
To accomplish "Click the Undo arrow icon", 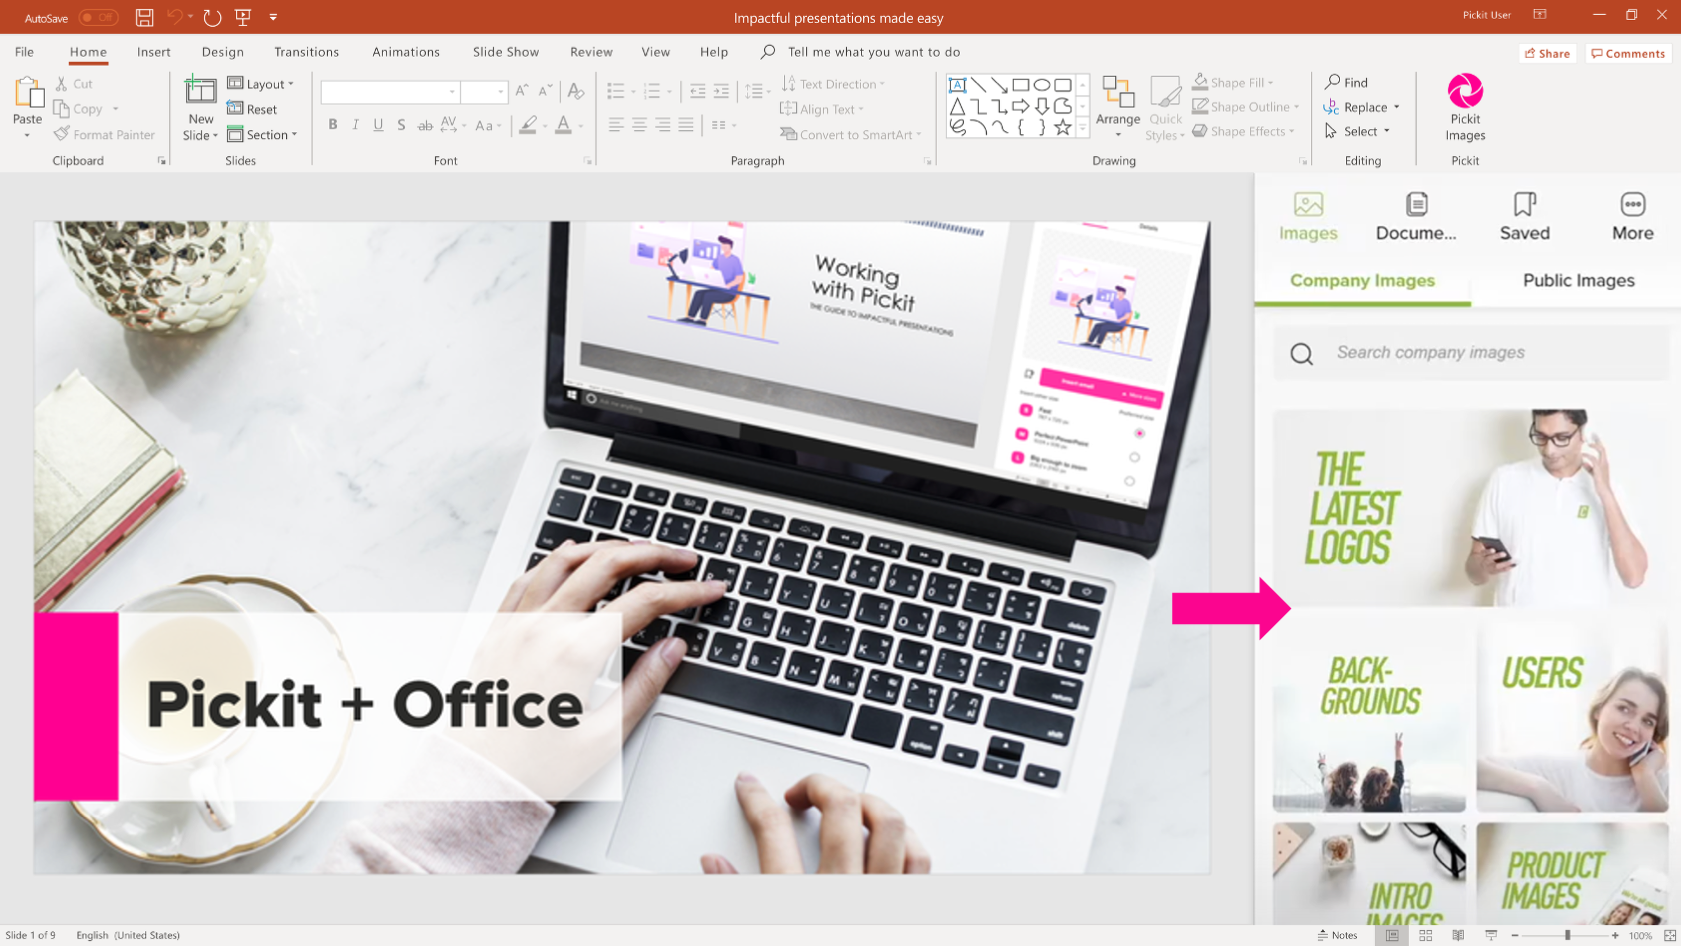I will 175,17.
